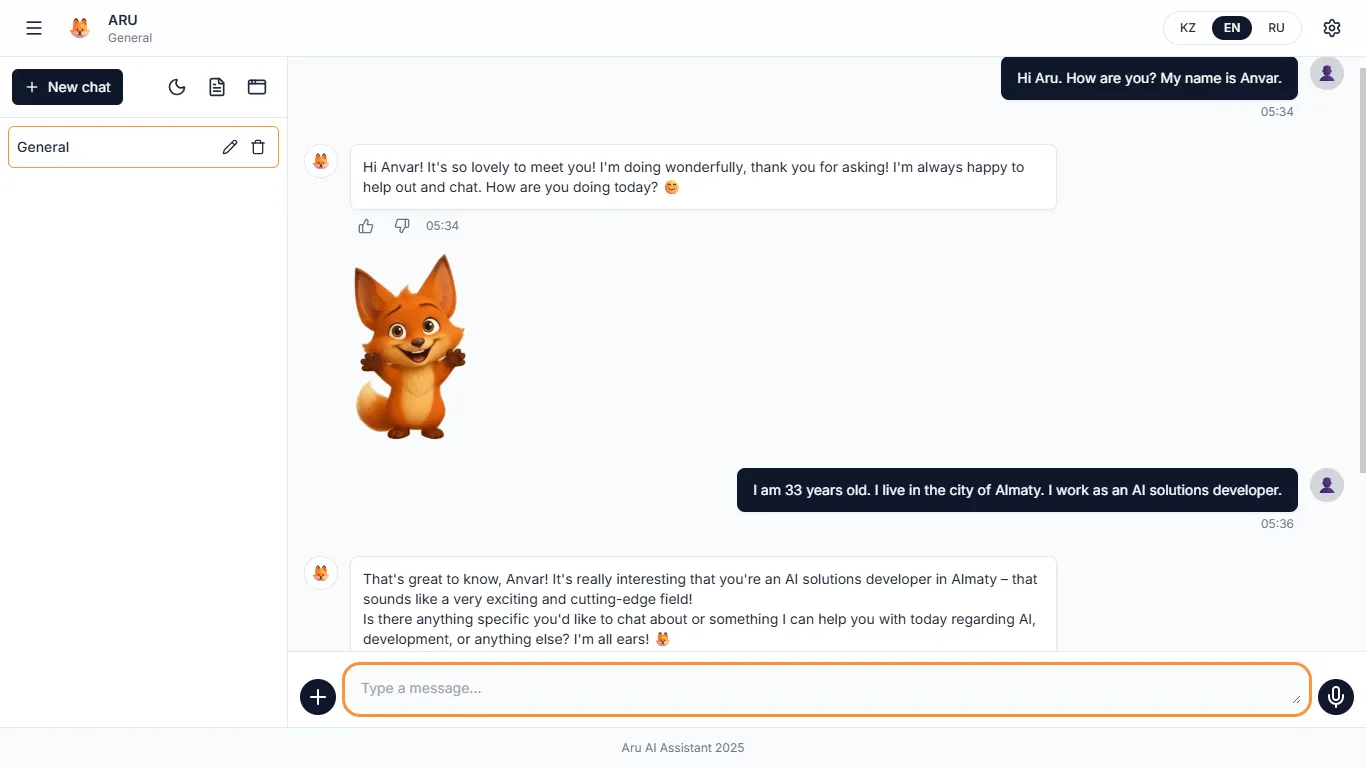
Task: Open the document icon in sidebar
Action: click(217, 87)
